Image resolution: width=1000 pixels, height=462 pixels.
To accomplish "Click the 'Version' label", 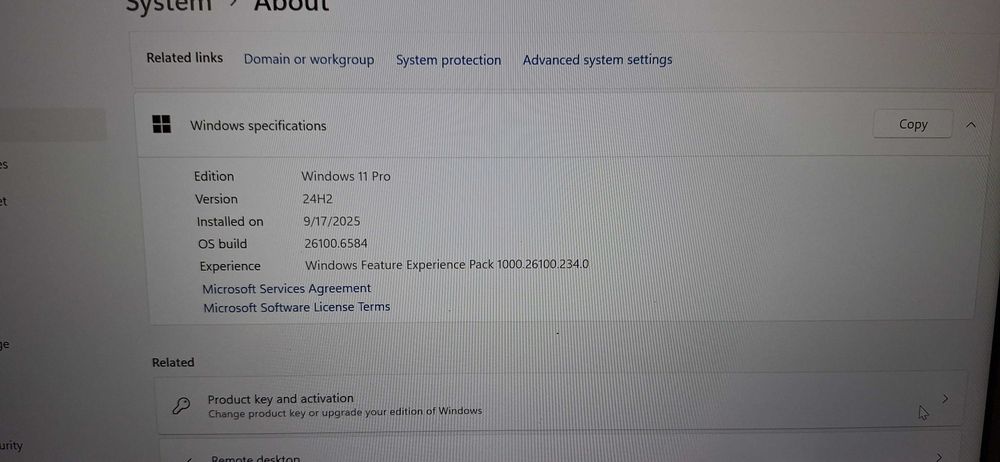I will 216,199.
